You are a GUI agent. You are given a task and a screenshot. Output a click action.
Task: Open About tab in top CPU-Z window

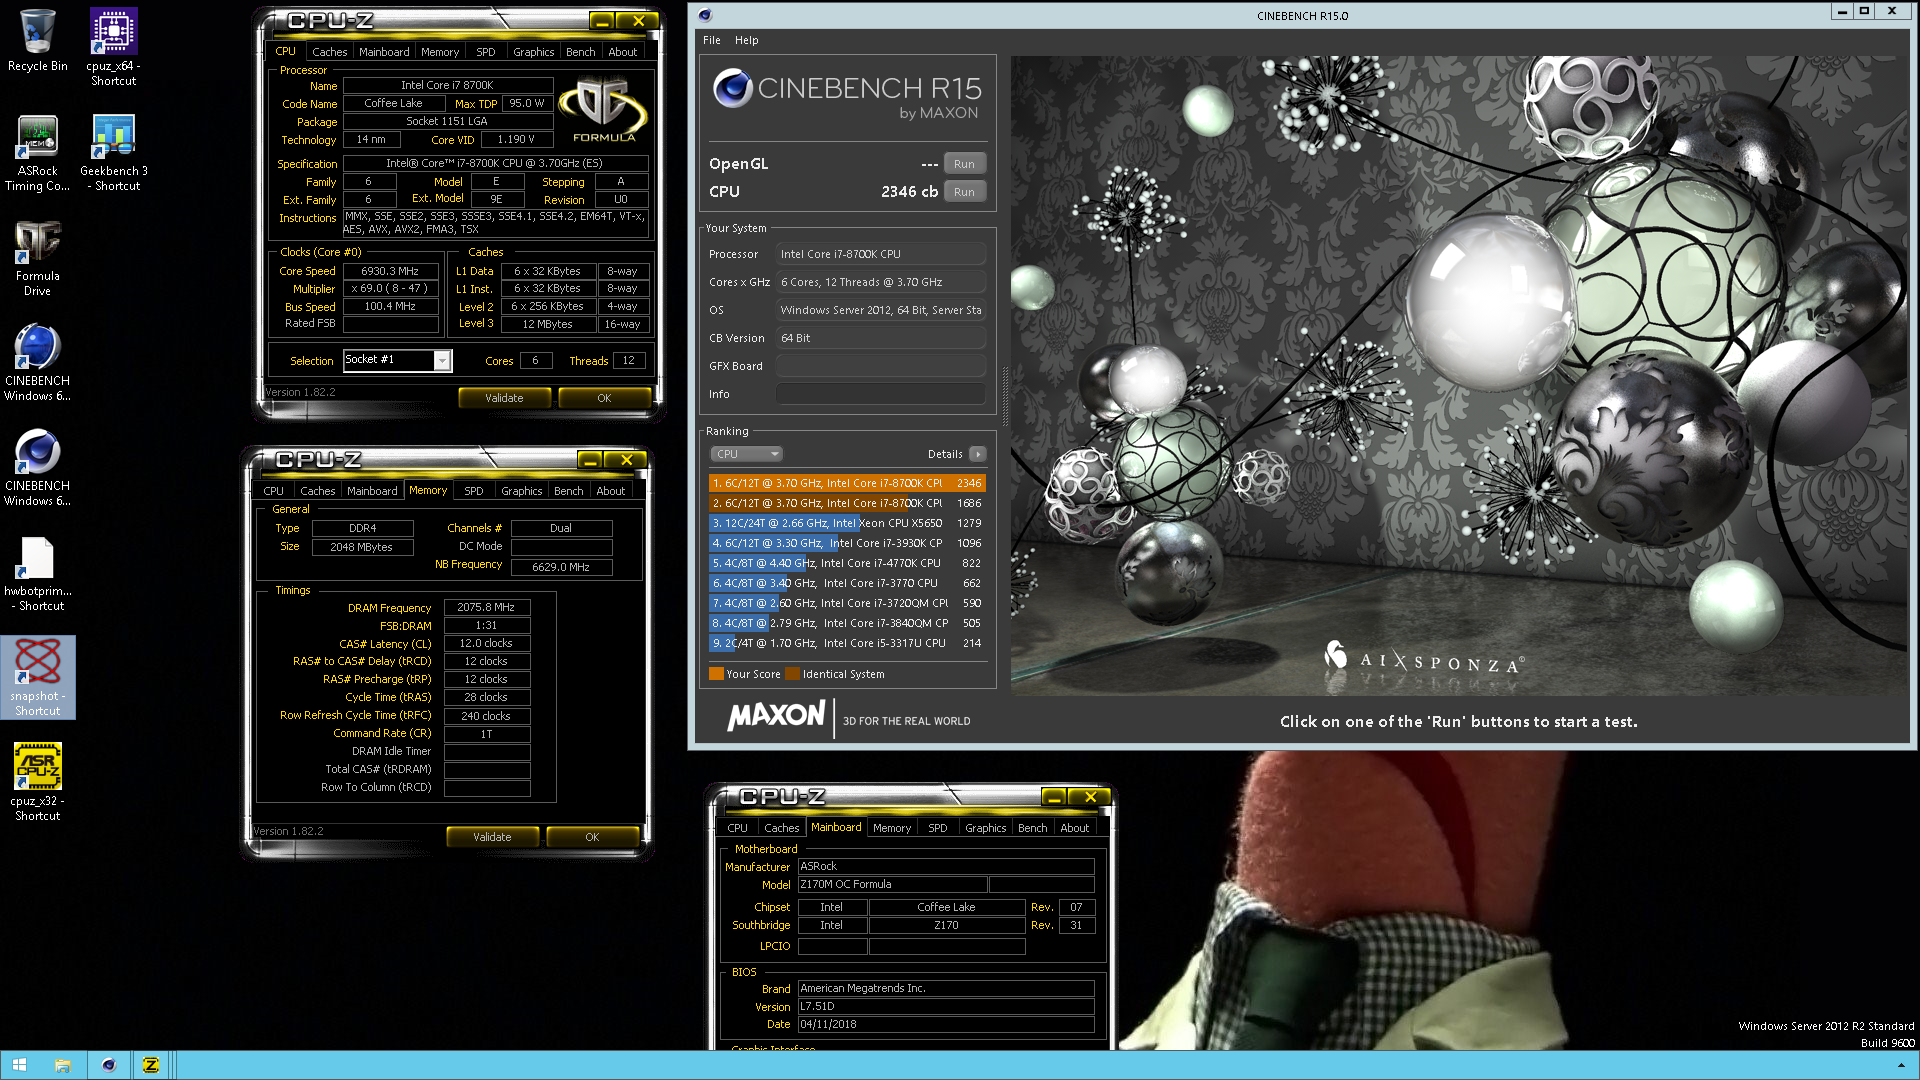pos(622,52)
